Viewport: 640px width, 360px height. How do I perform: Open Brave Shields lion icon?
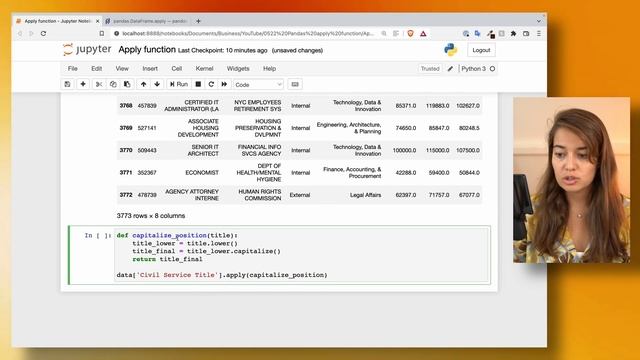[411, 33]
